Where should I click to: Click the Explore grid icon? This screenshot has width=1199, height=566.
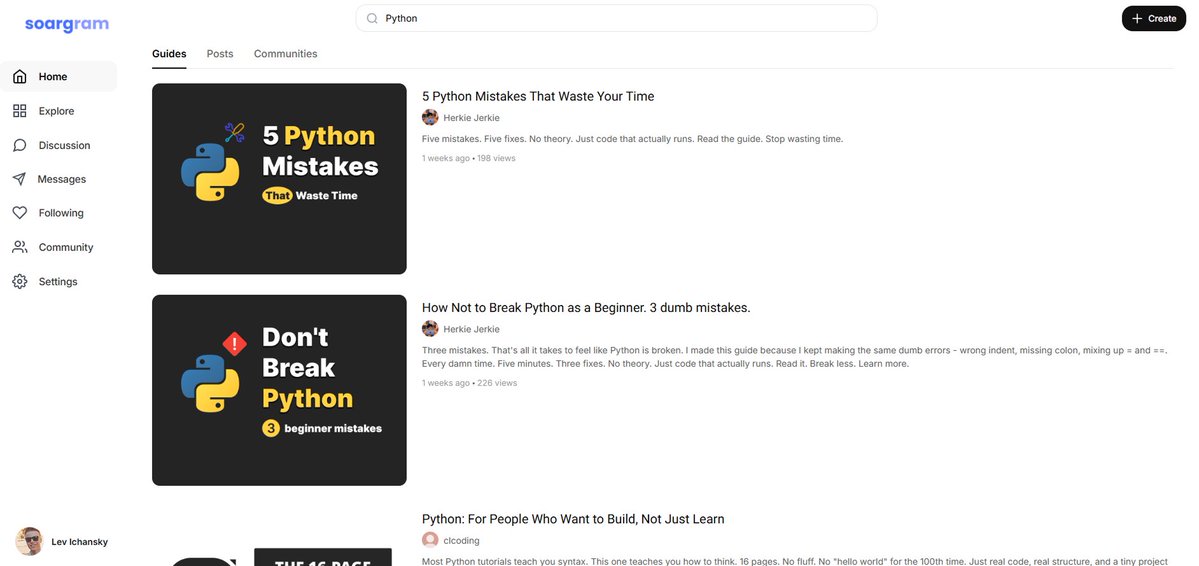[x=20, y=111]
